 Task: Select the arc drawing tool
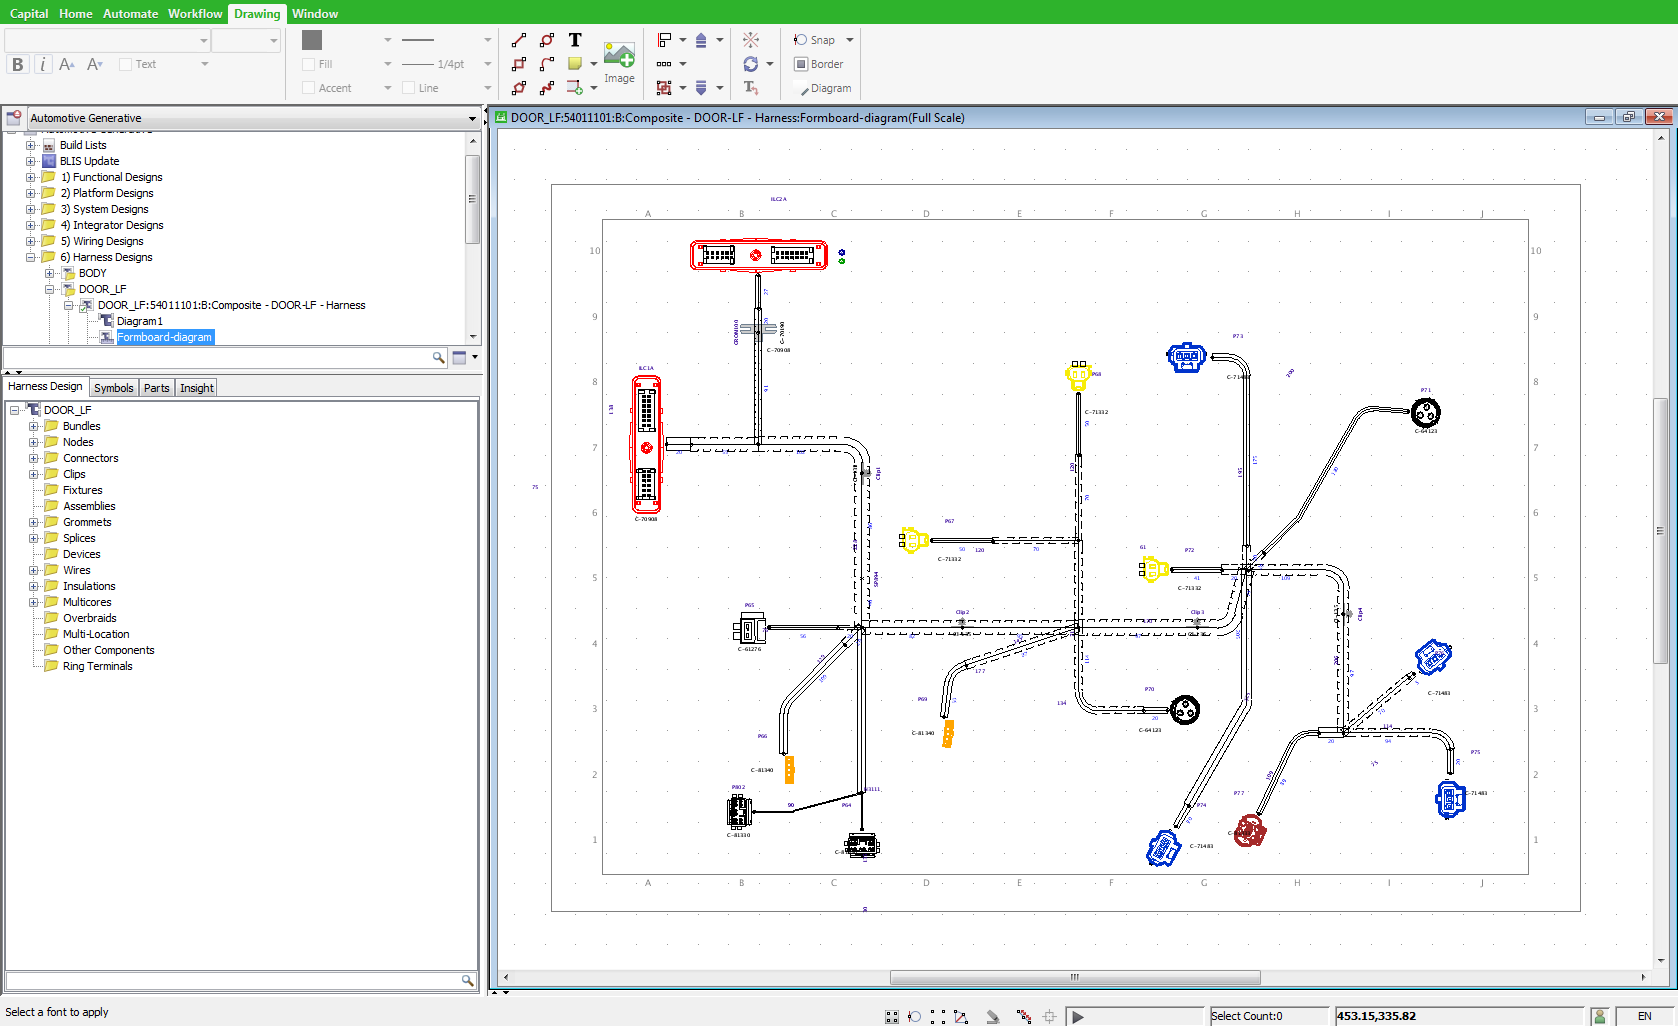(547, 64)
